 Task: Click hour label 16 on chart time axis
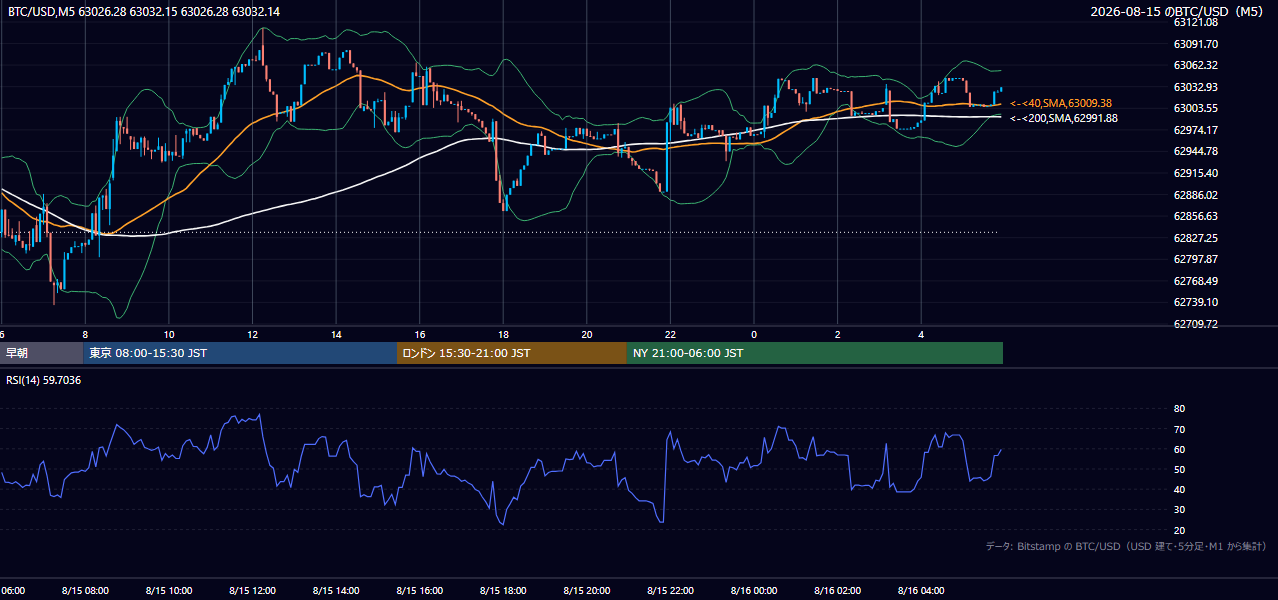coord(420,334)
